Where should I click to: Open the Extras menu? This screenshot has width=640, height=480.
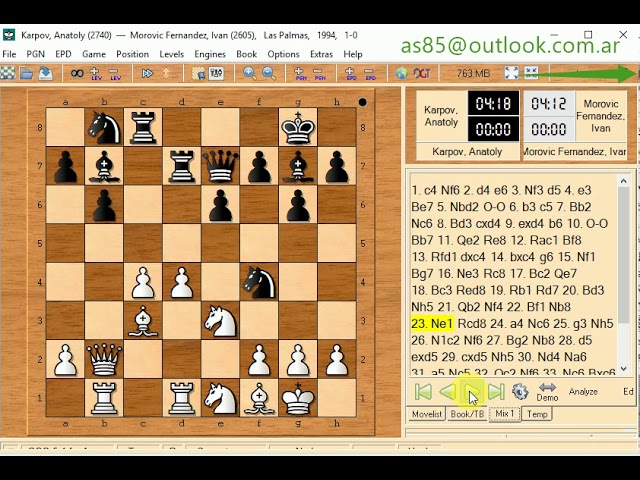(x=321, y=54)
